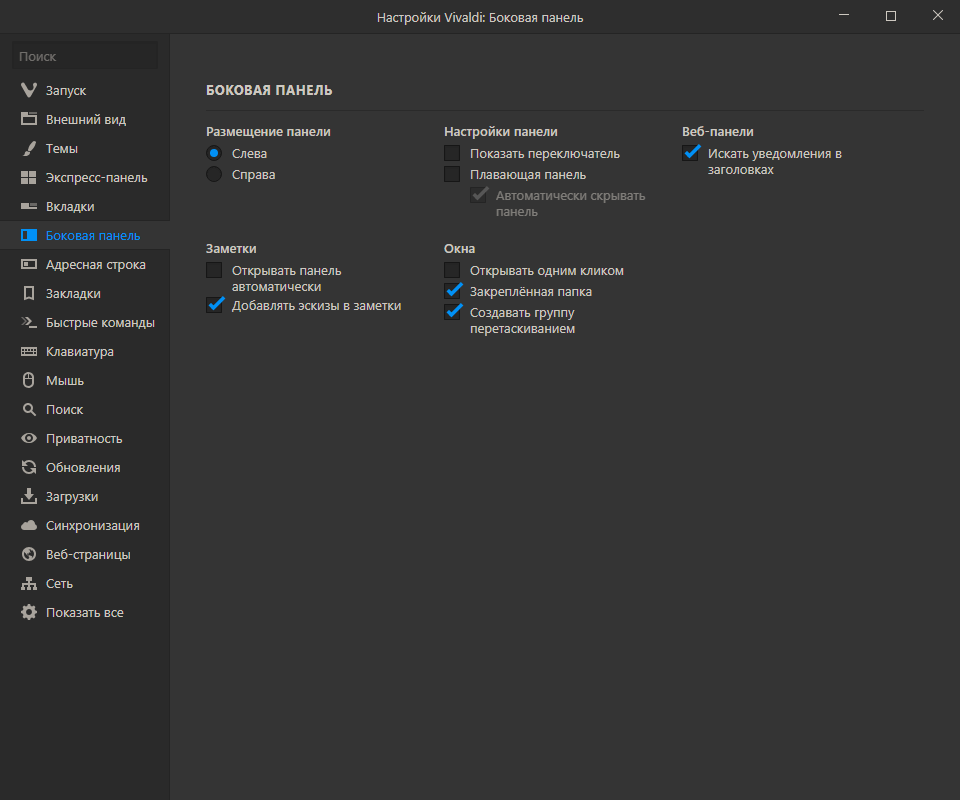Viewport: 960px width, 800px height.
Task: Click the eye icon beside Приватность
Action: click(29, 438)
